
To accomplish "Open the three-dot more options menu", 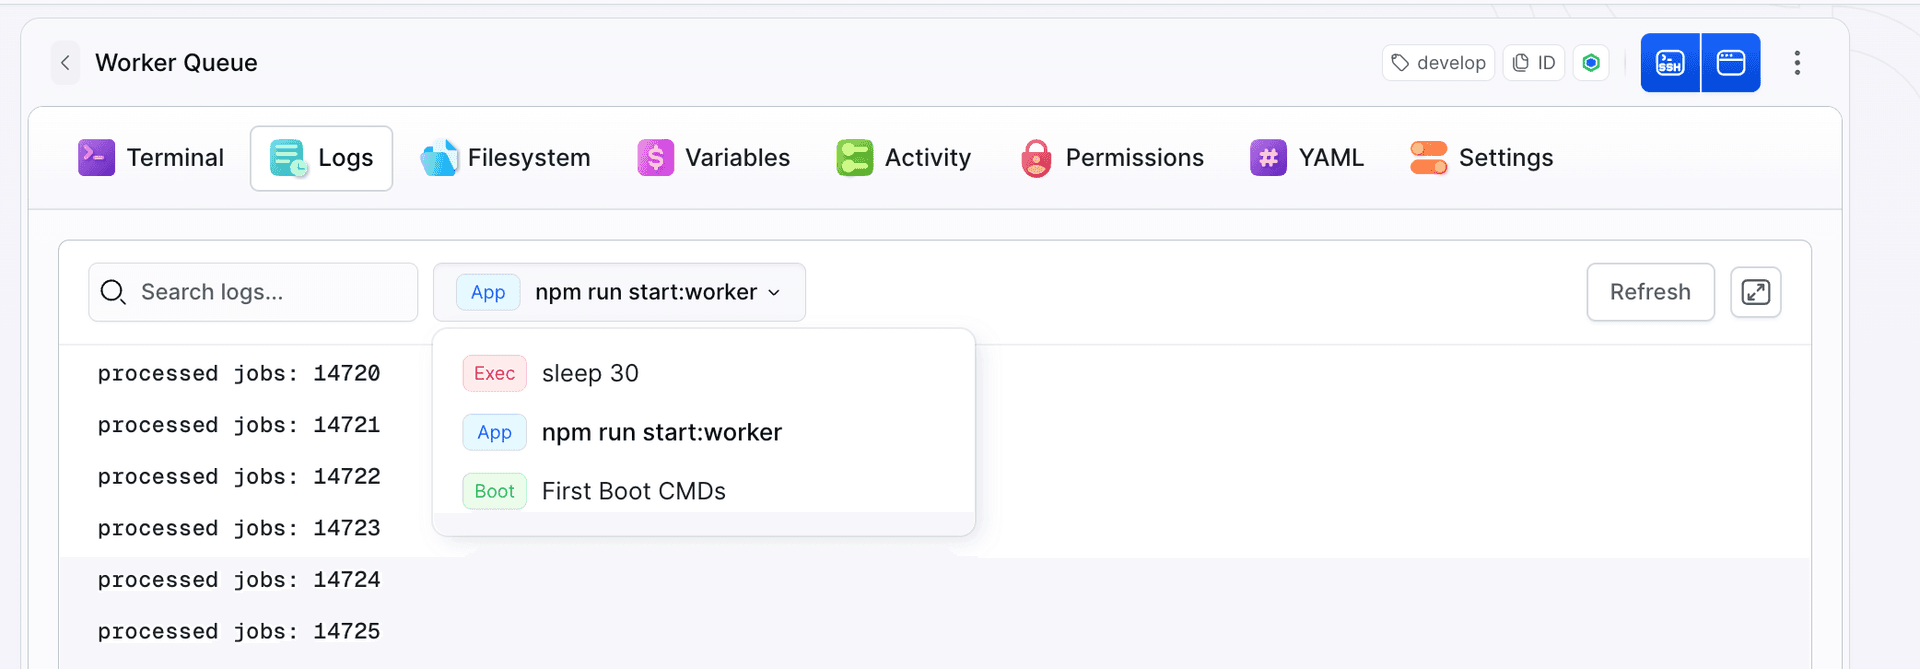I will click(1797, 63).
